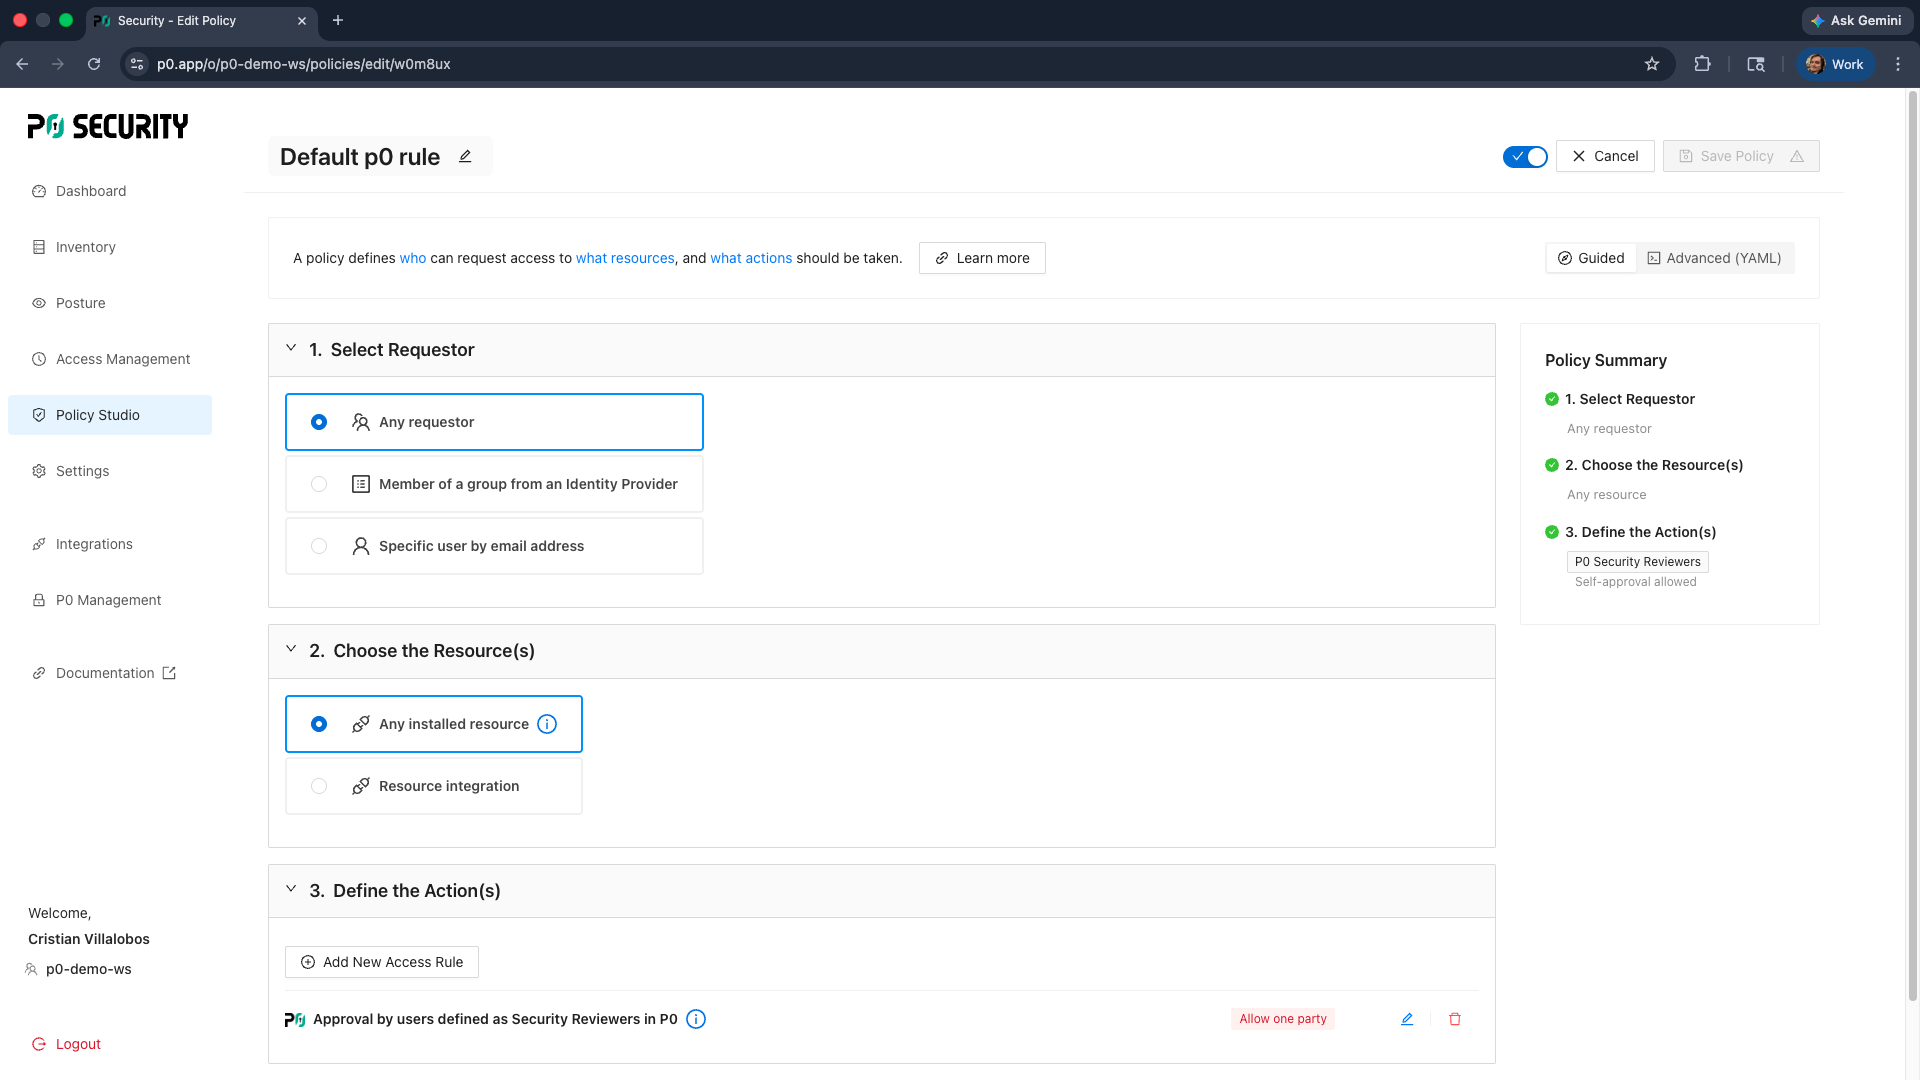Collapse the Select Requestor section
Image resolution: width=1920 pixels, height=1080 pixels.
point(291,348)
